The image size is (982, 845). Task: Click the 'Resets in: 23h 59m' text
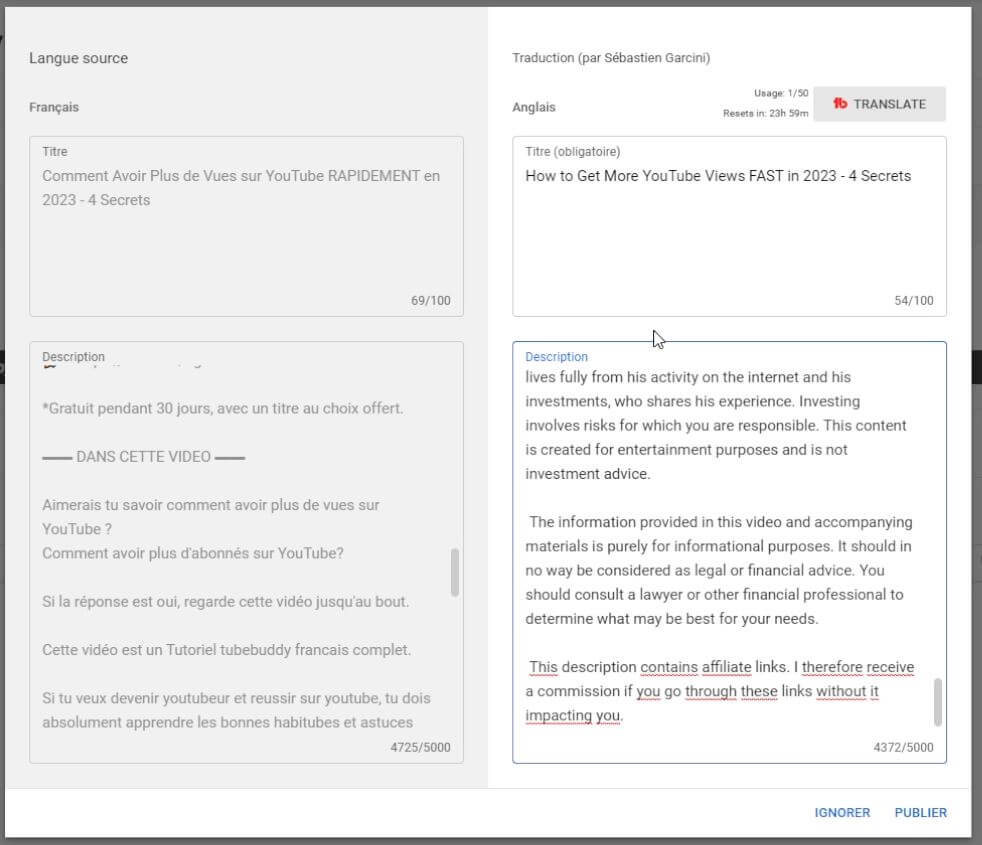[x=765, y=113]
